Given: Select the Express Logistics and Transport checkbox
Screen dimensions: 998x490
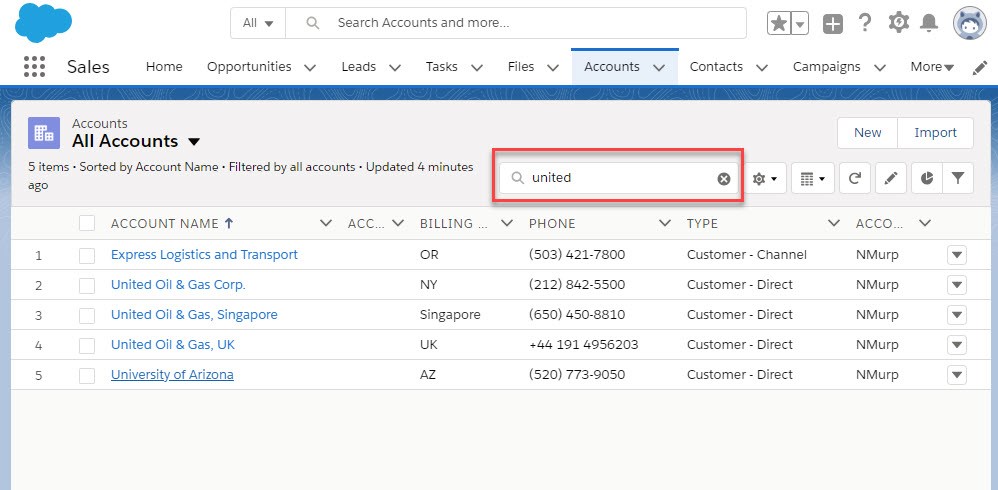Looking at the screenshot, I should [x=87, y=256].
